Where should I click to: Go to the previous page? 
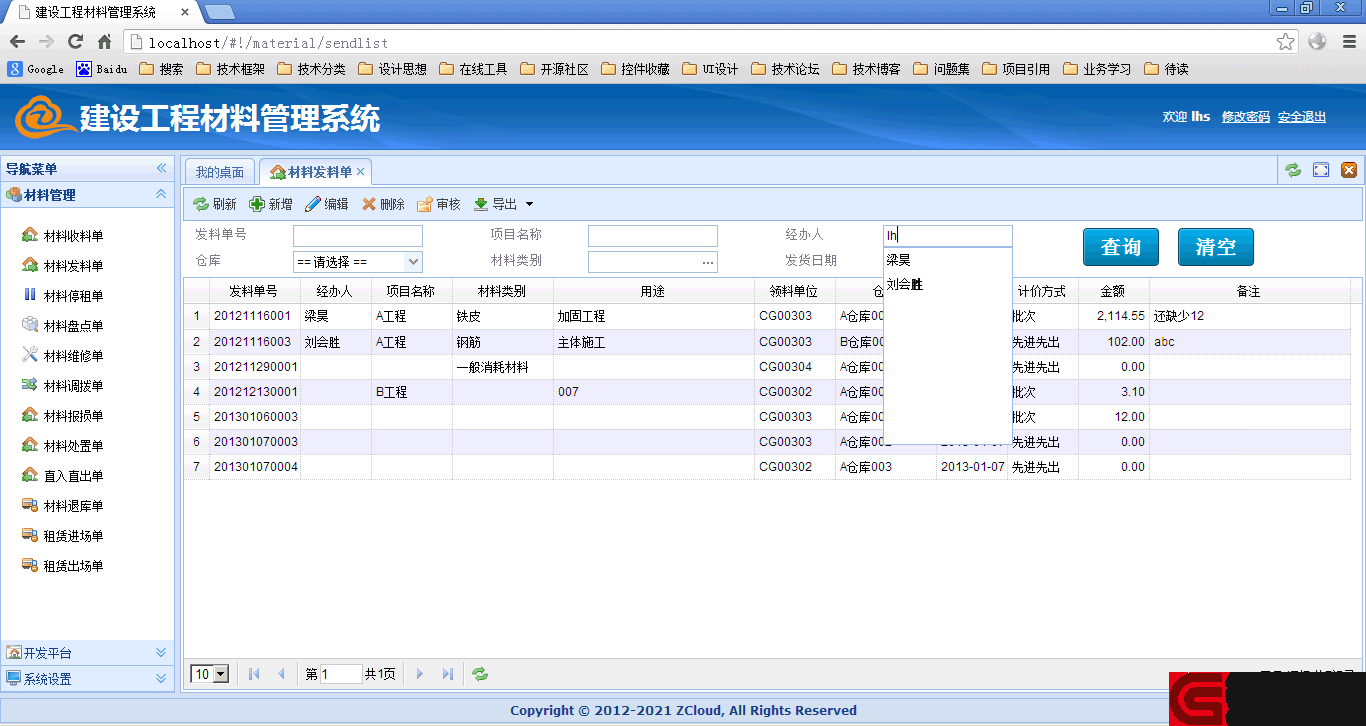(x=281, y=674)
